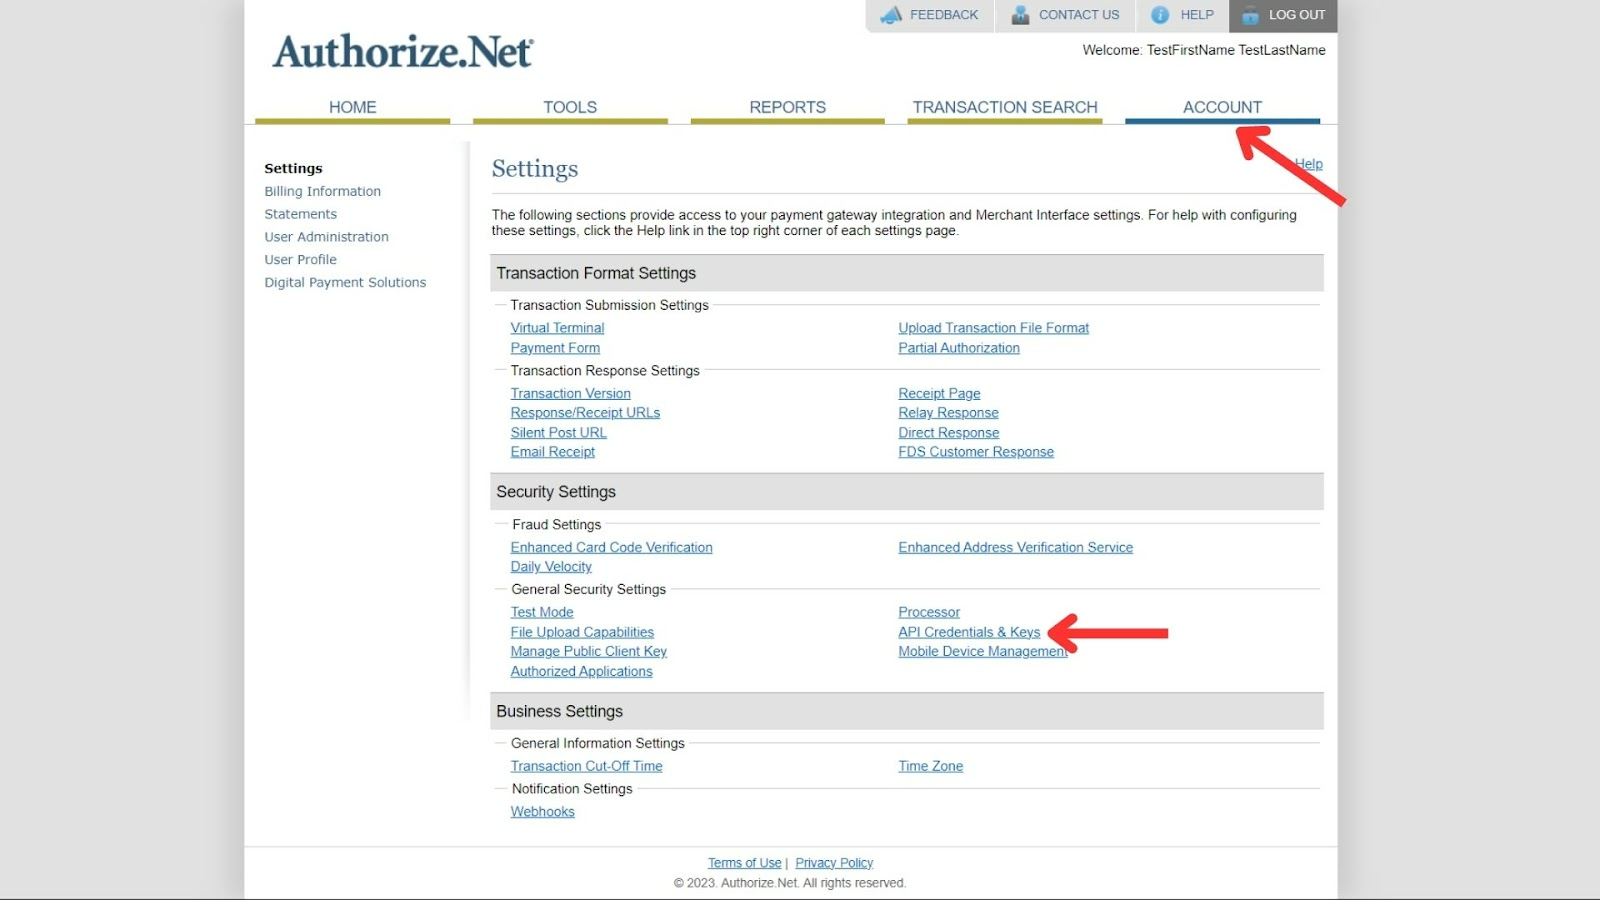
Task: Open User Administration from the sidebar
Action: 326,237
